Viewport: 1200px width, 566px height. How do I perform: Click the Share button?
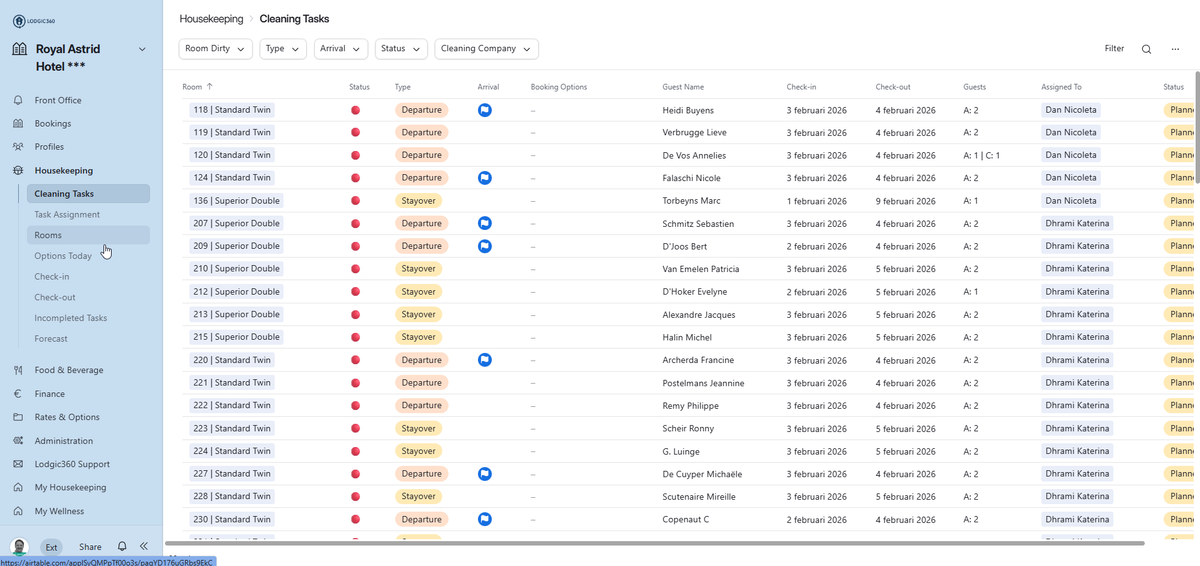90,547
